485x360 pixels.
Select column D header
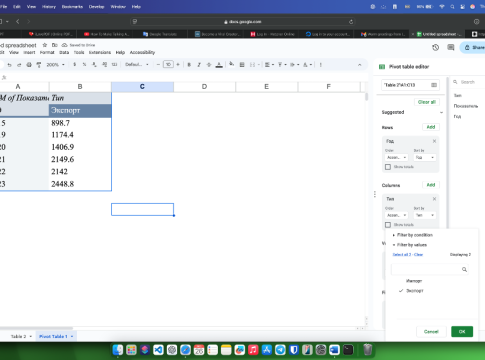204,87
